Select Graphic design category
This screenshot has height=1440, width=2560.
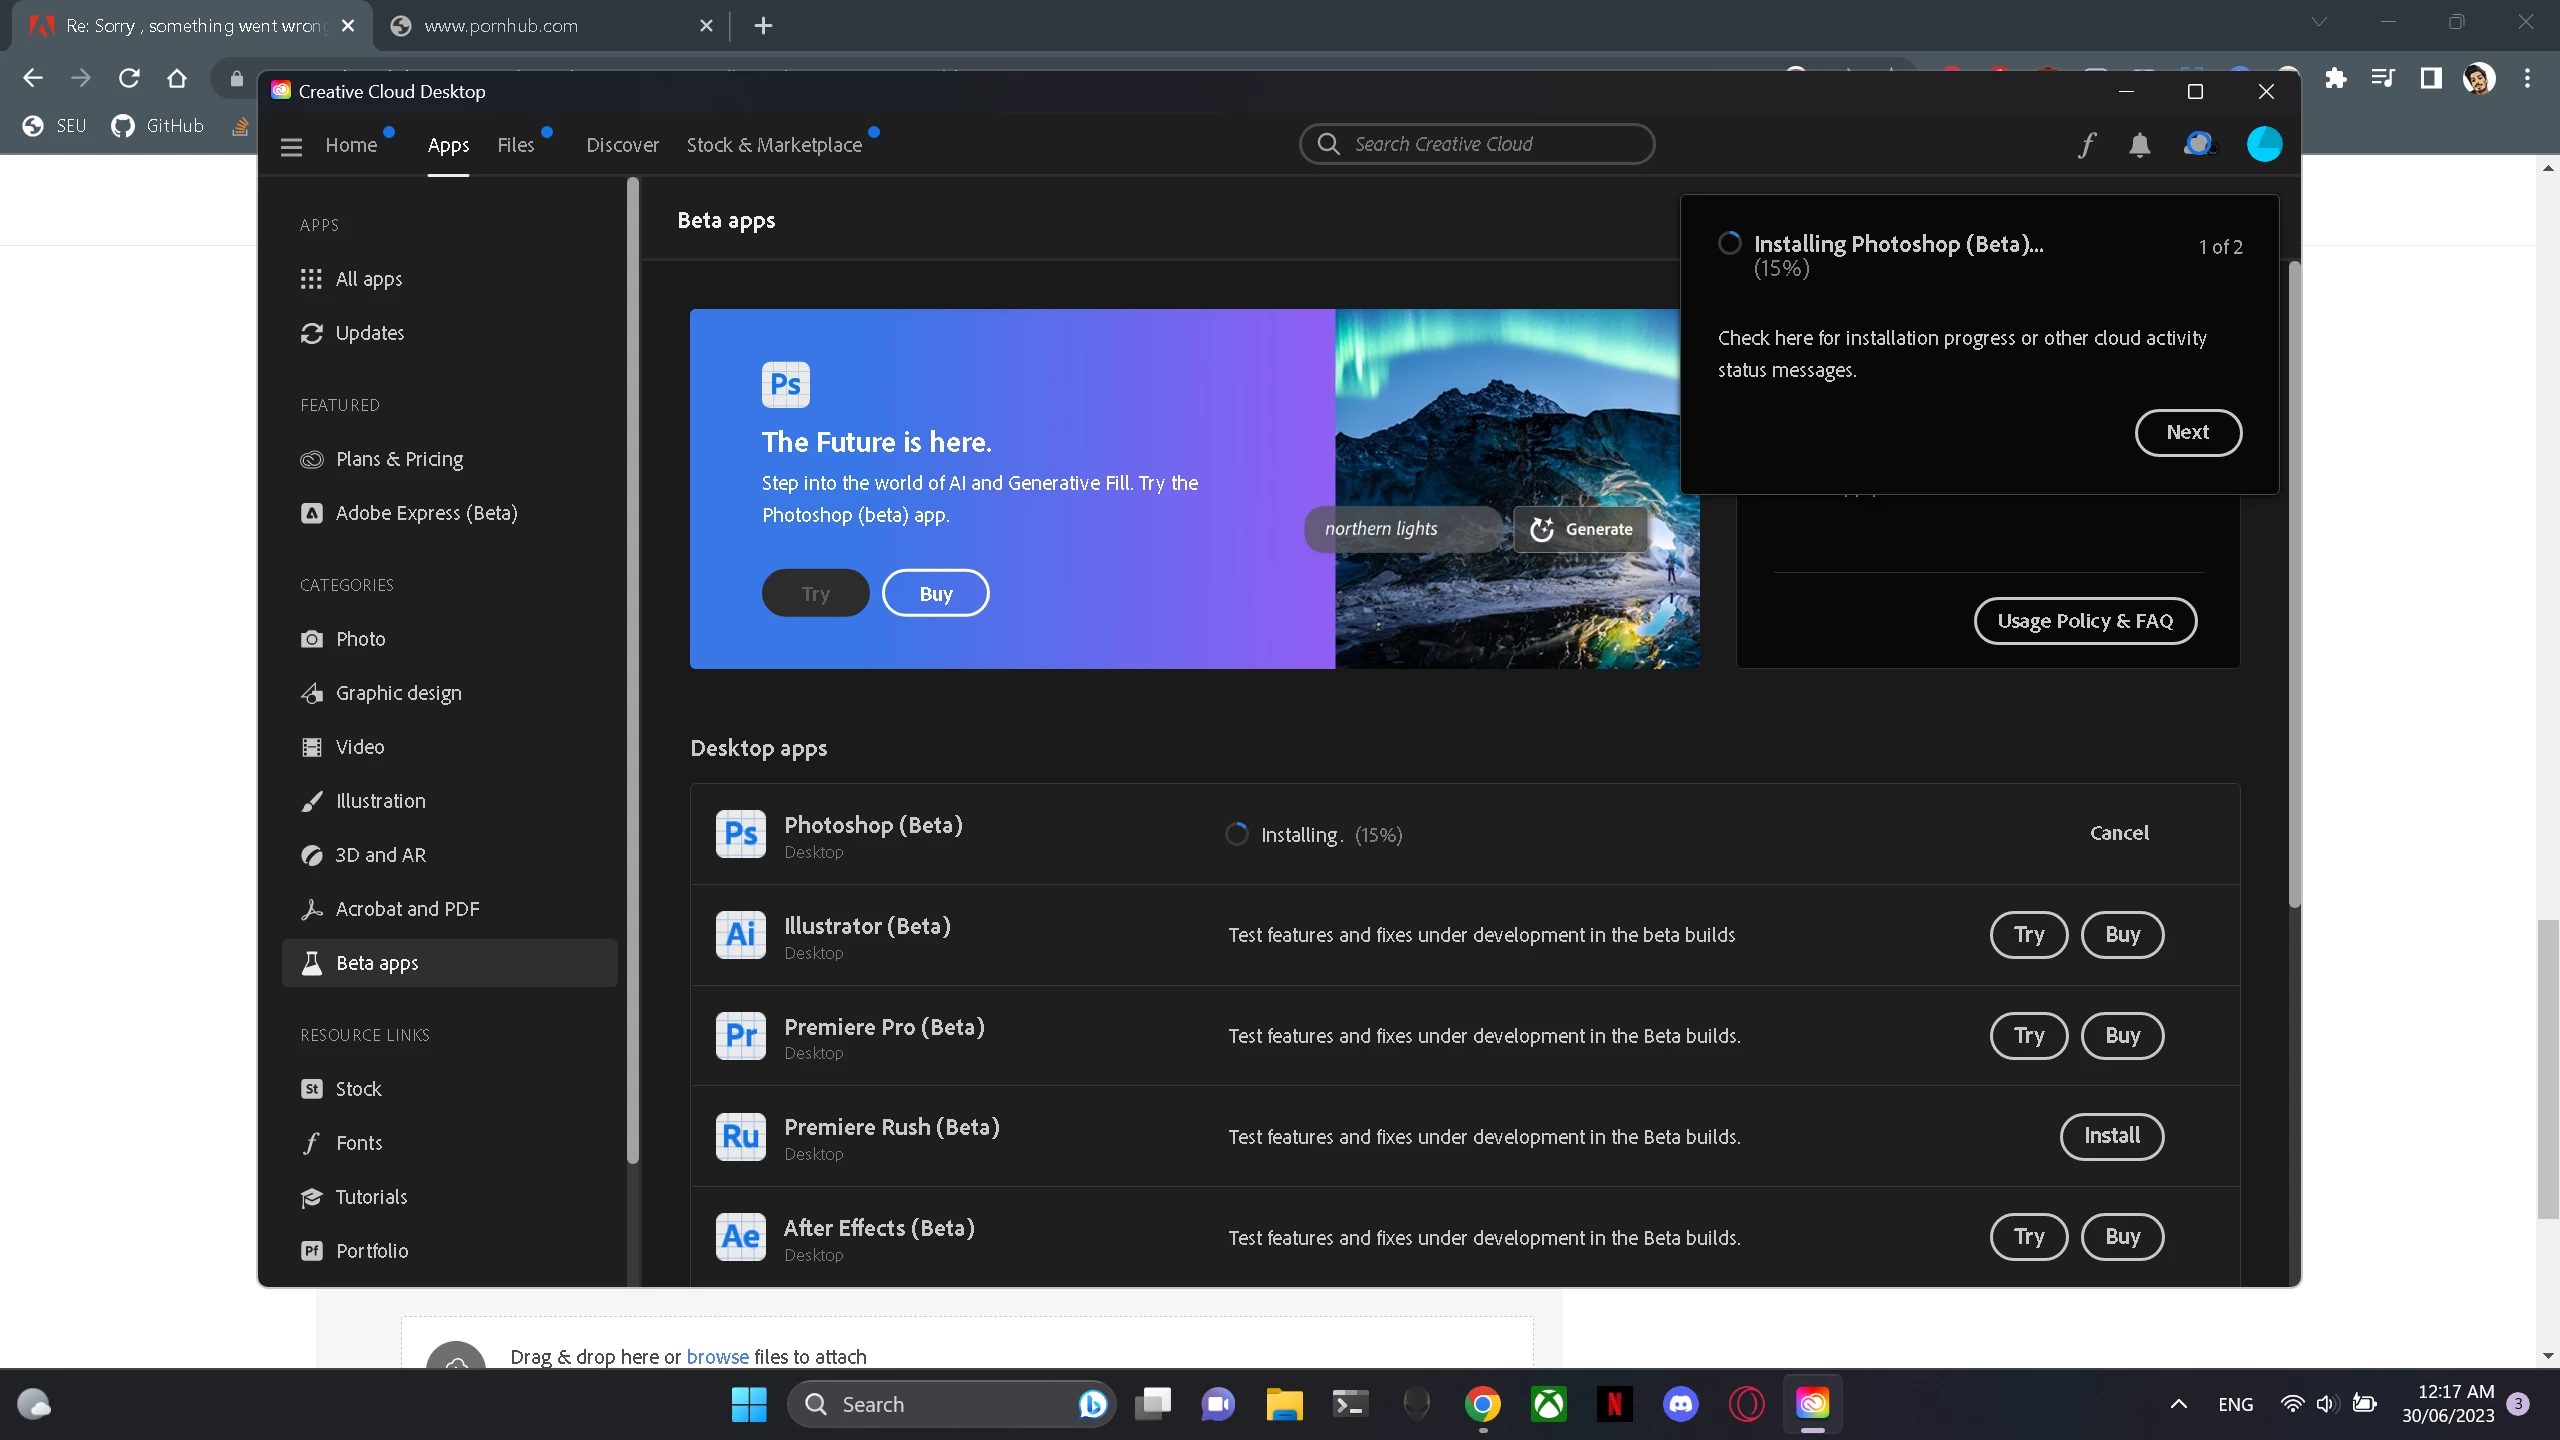point(398,693)
